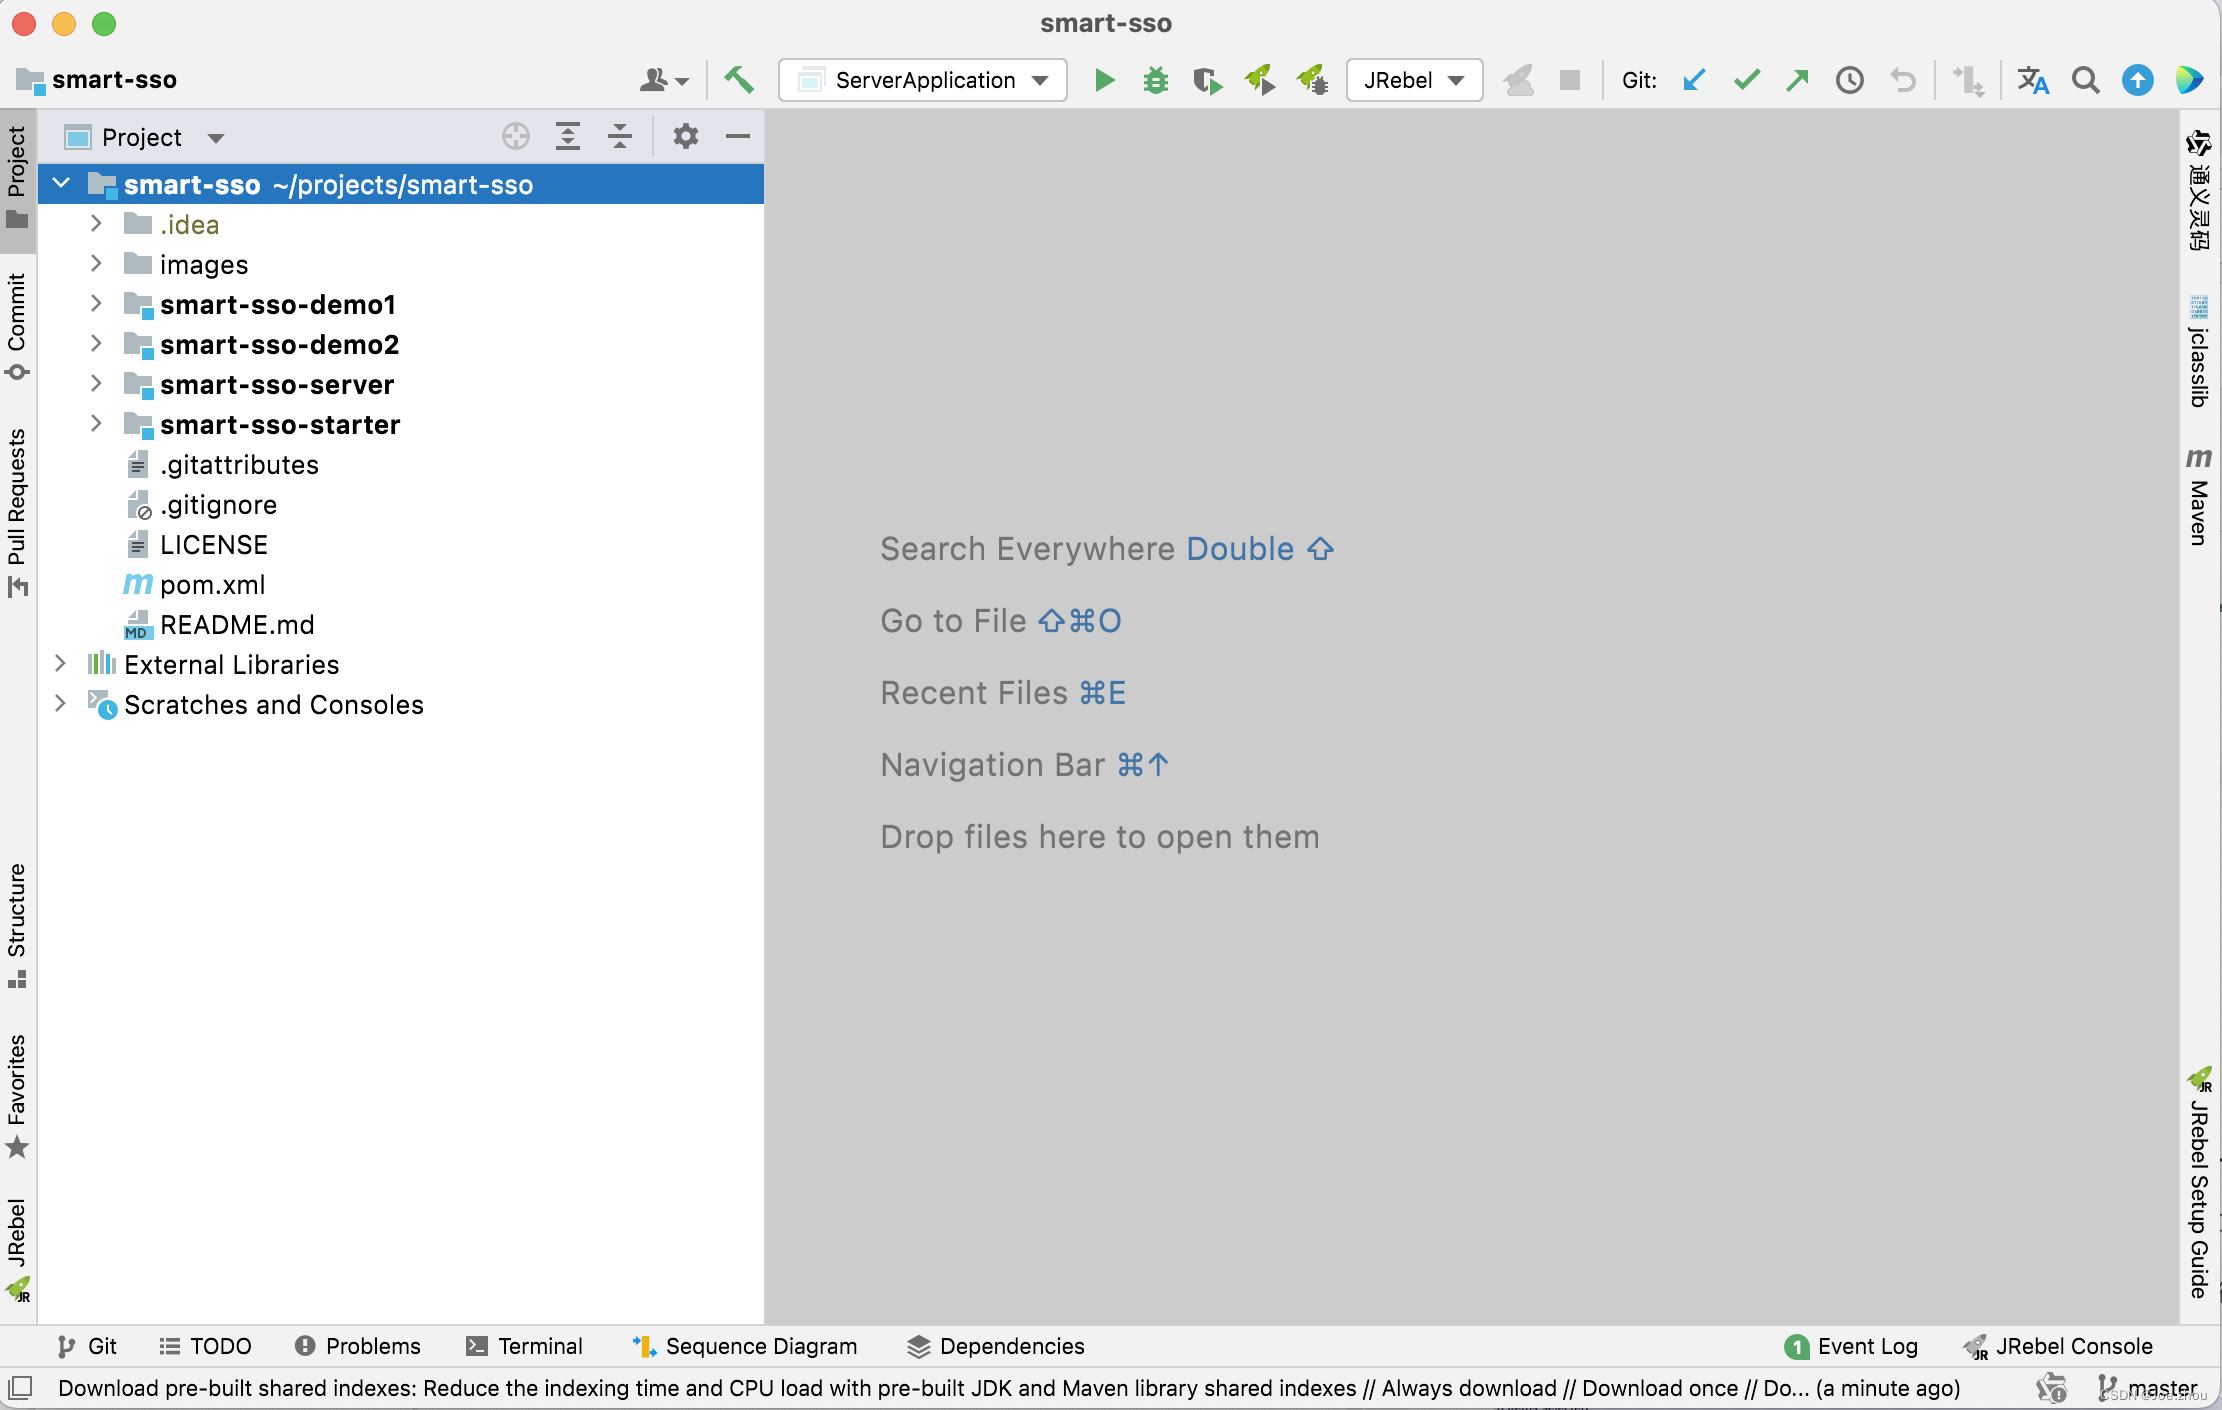This screenshot has width=2222, height=1410.
Task: Click the green Run button
Action: 1104,80
